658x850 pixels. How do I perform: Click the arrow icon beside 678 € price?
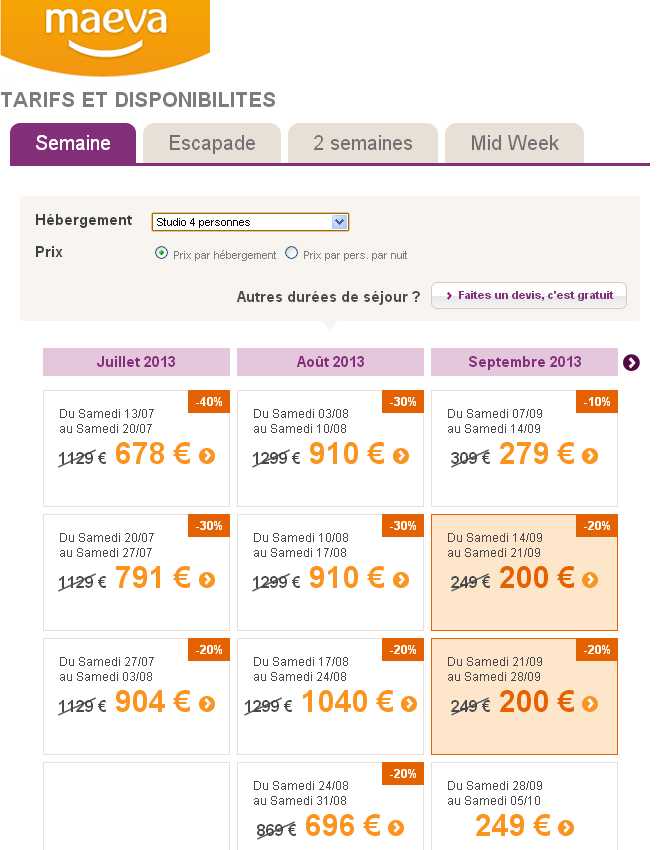point(207,456)
